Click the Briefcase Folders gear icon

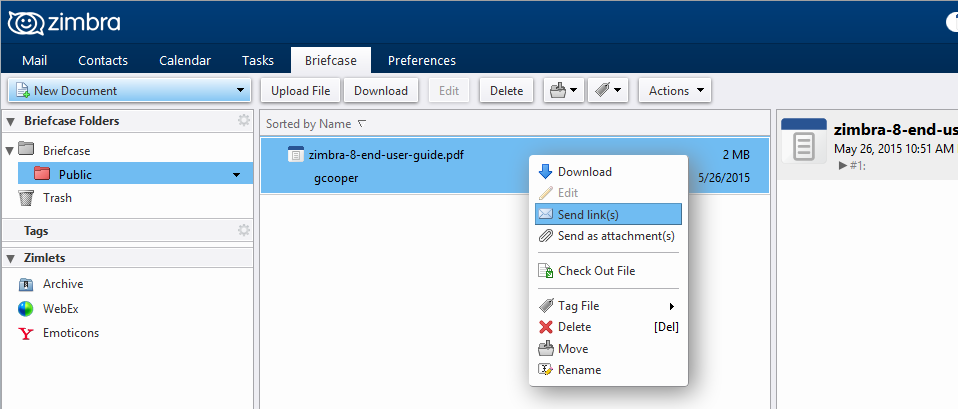click(x=244, y=120)
